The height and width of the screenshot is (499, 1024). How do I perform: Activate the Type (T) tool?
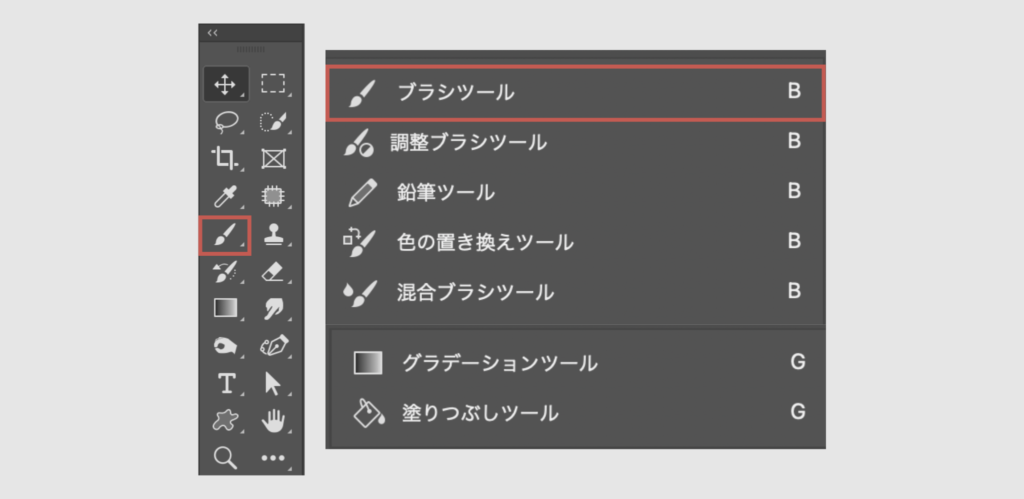(226, 383)
